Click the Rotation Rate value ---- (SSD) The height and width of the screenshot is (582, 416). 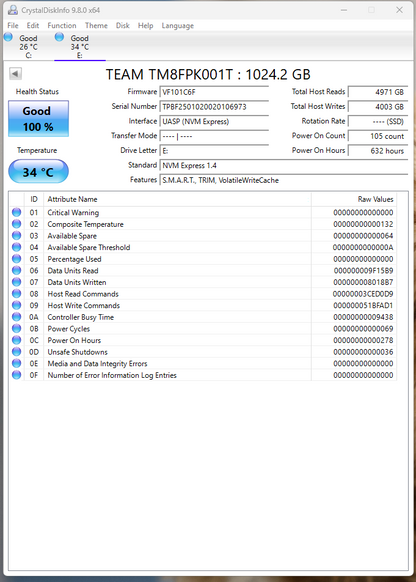point(378,121)
